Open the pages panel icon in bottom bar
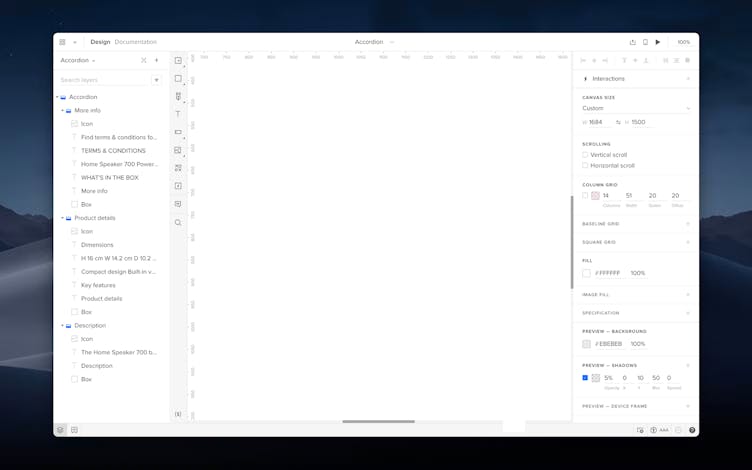 (x=74, y=430)
